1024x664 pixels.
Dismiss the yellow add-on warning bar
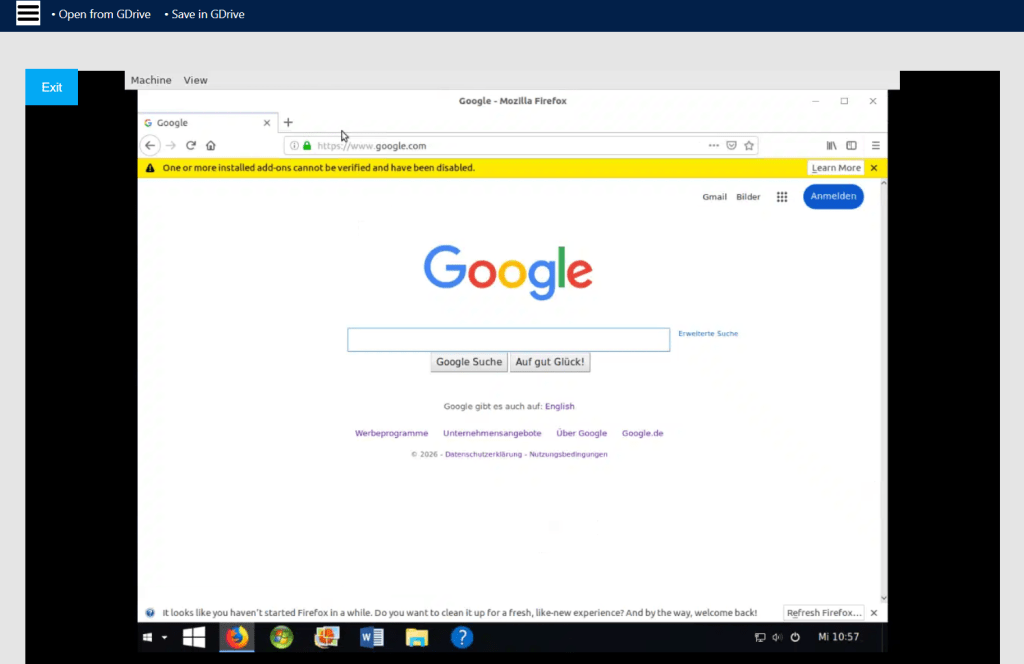874,168
